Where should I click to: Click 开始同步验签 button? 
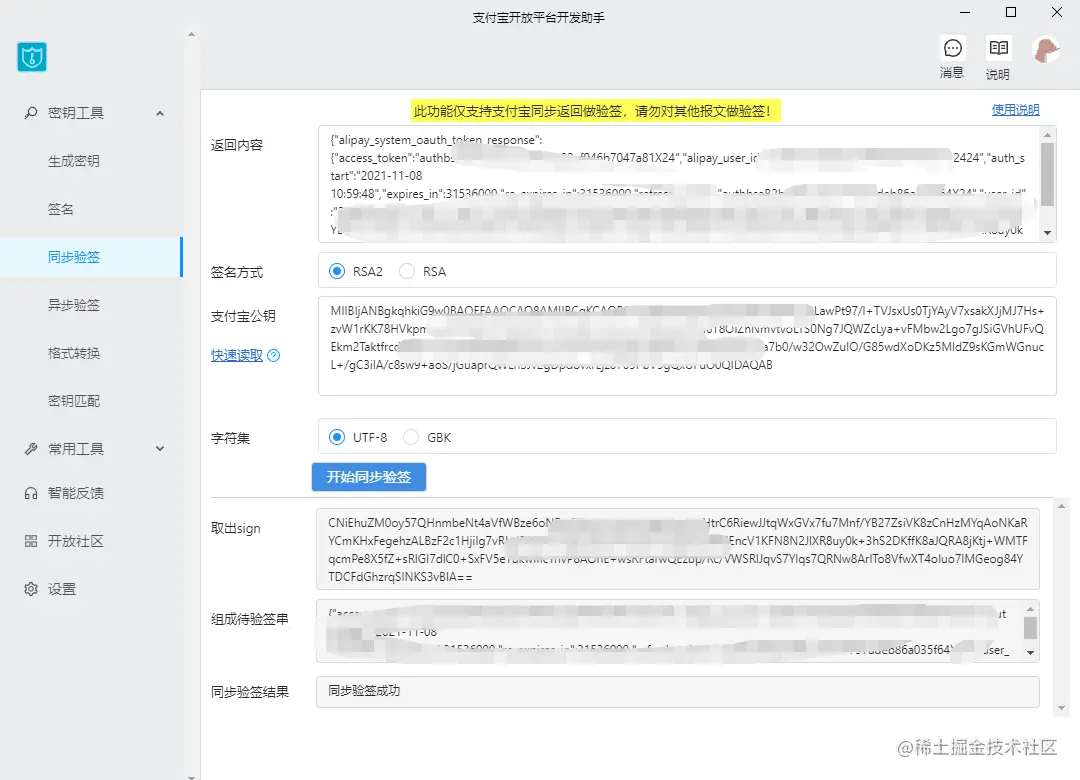coord(368,477)
